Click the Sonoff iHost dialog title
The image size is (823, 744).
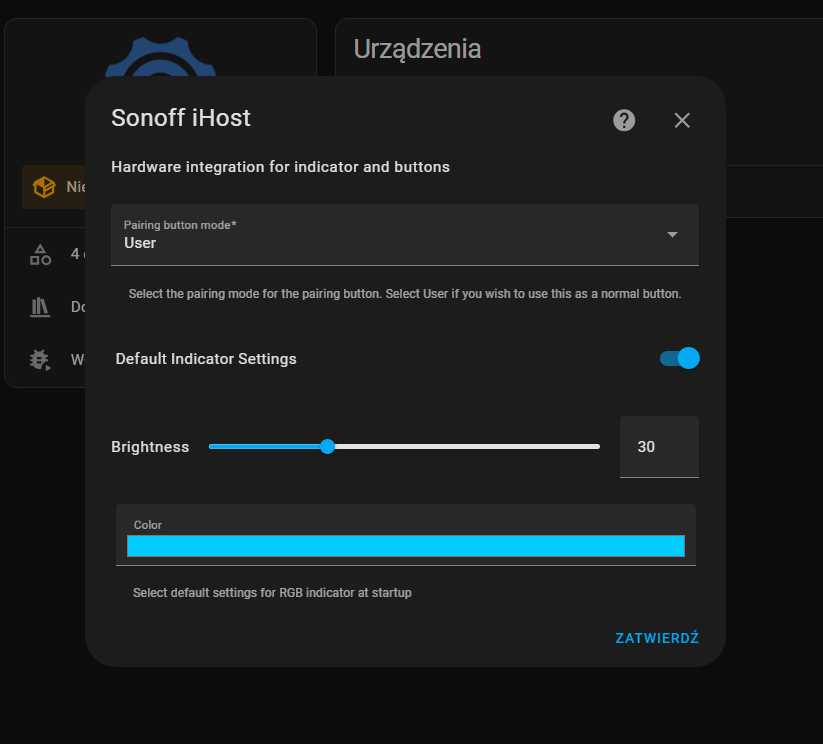pos(181,118)
